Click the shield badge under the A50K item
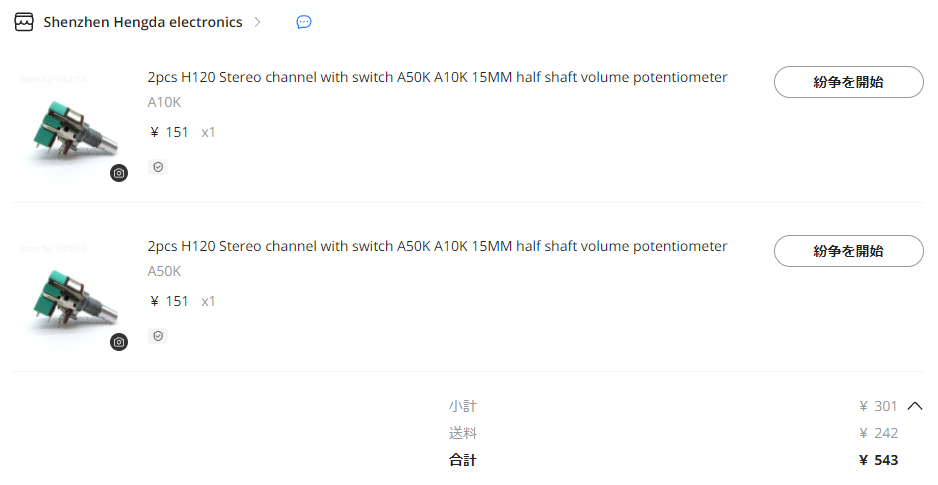 pyautogui.click(x=158, y=335)
